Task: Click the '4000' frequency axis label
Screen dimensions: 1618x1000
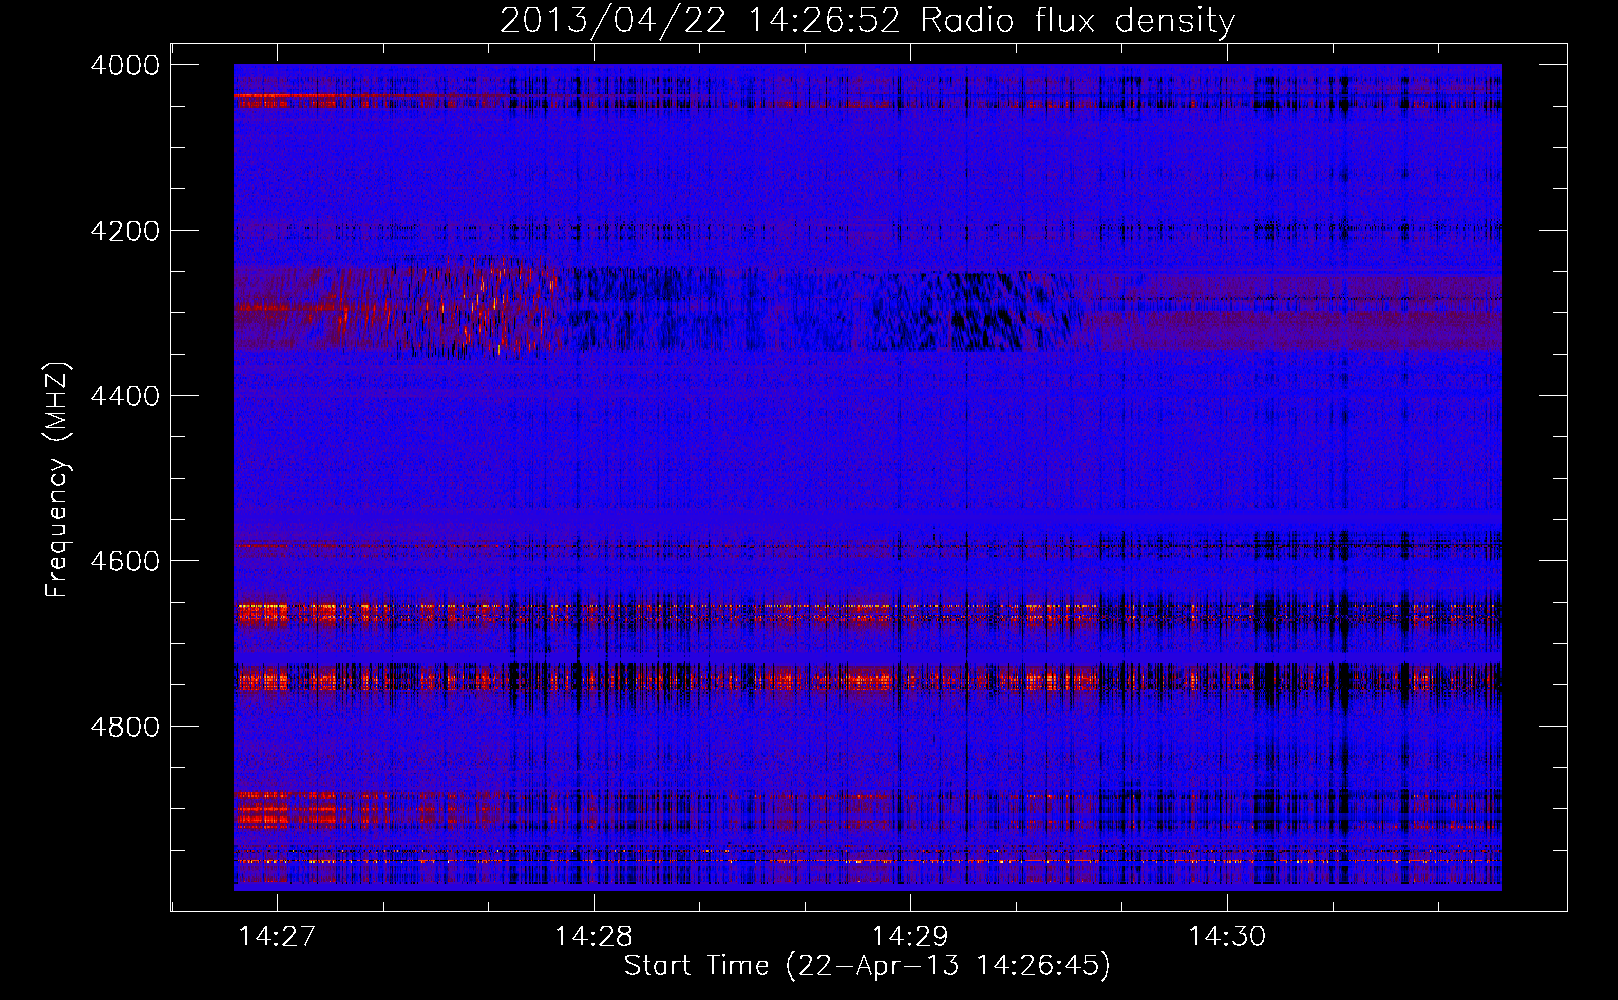Action: click(x=125, y=65)
